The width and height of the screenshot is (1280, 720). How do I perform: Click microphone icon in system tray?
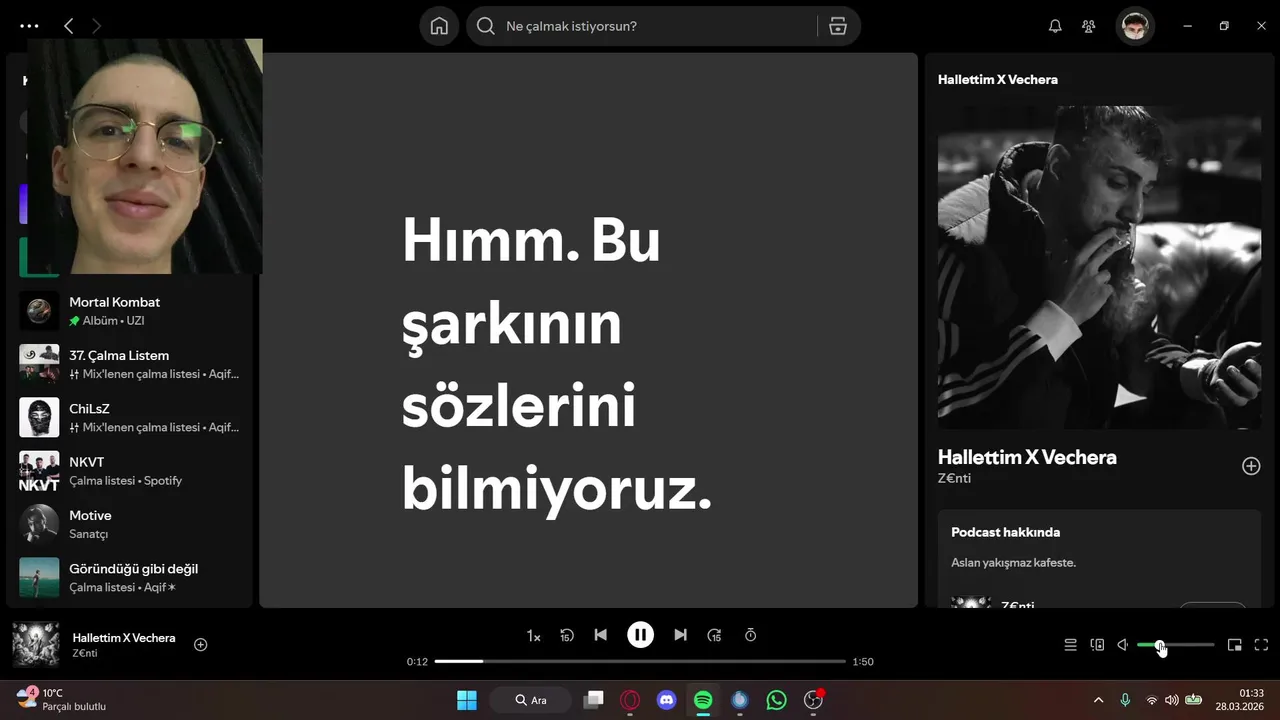pos(1125,700)
